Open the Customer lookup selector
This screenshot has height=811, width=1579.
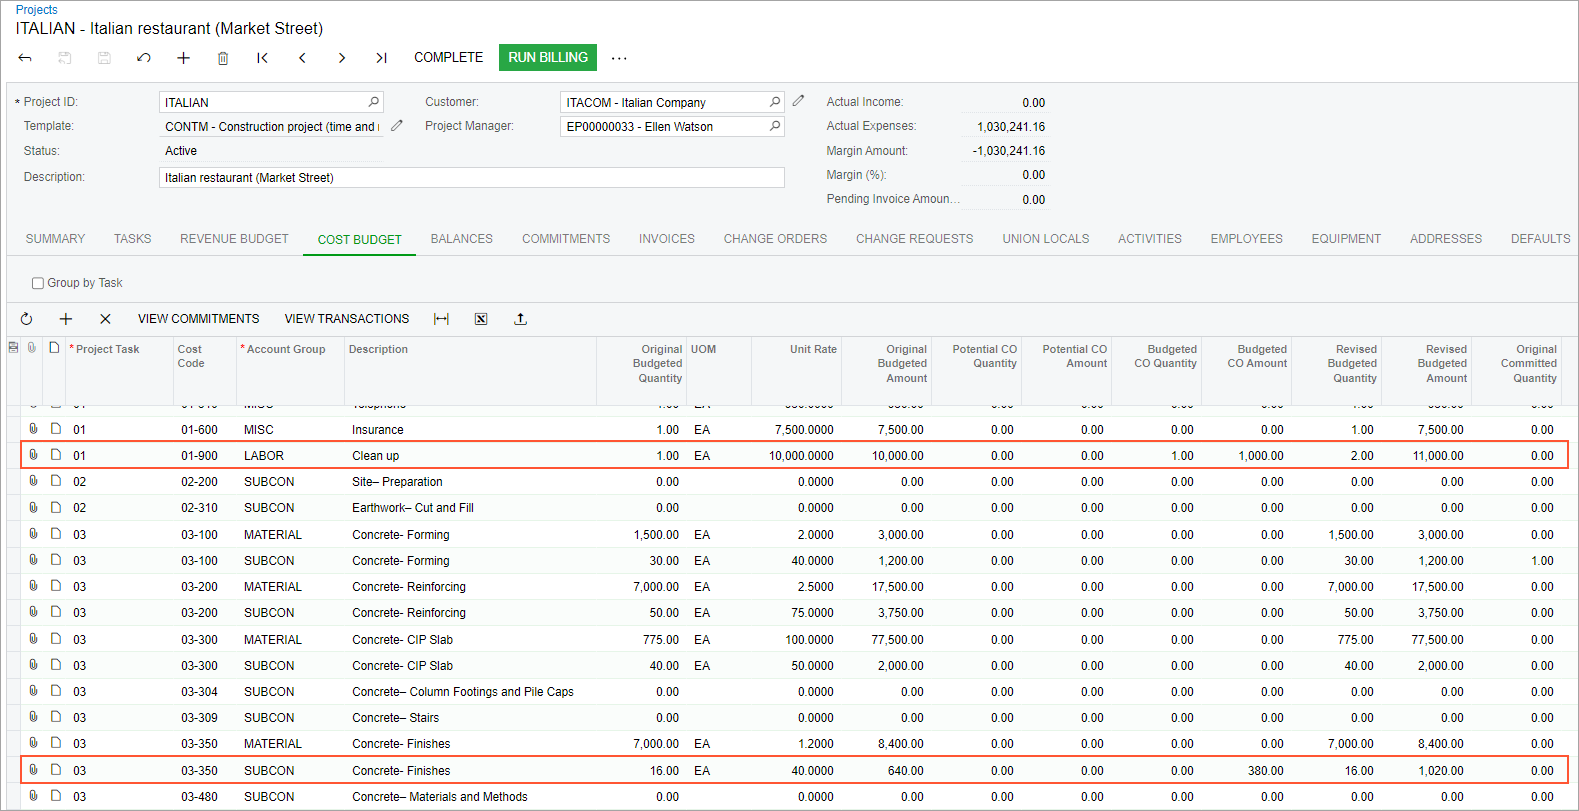(774, 102)
